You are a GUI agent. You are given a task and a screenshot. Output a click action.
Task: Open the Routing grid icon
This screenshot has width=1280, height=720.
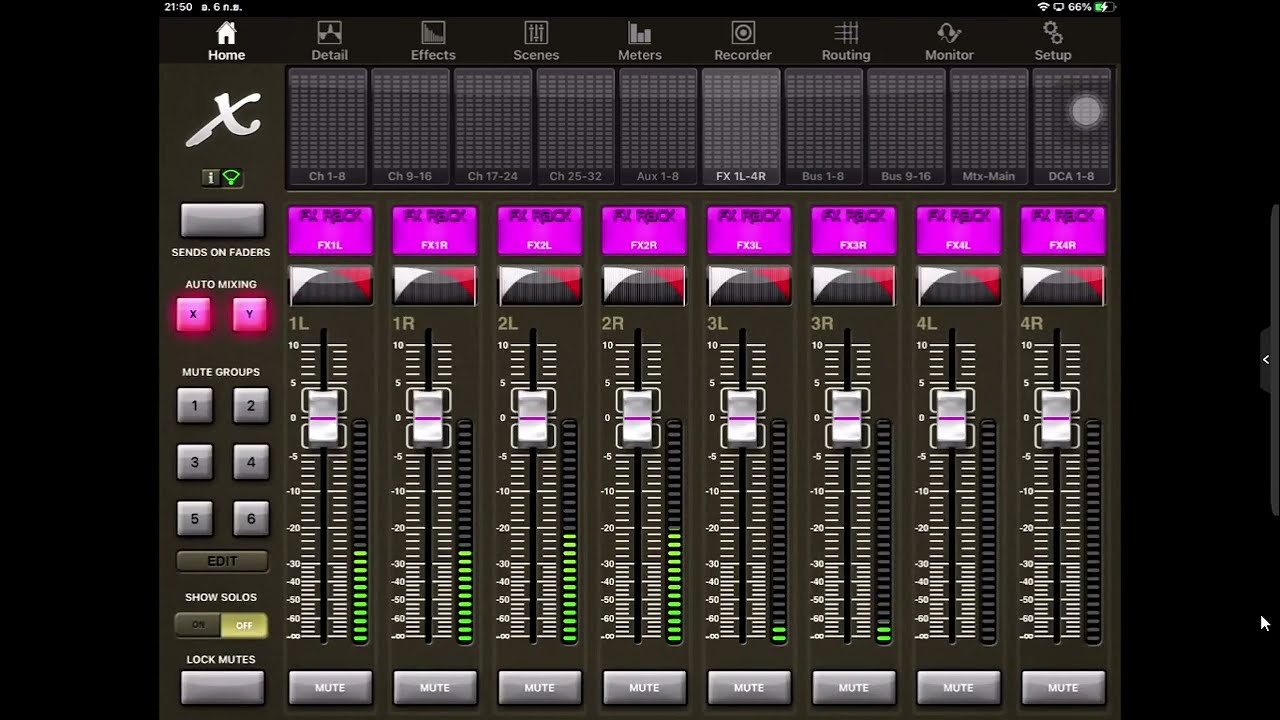point(846,34)
